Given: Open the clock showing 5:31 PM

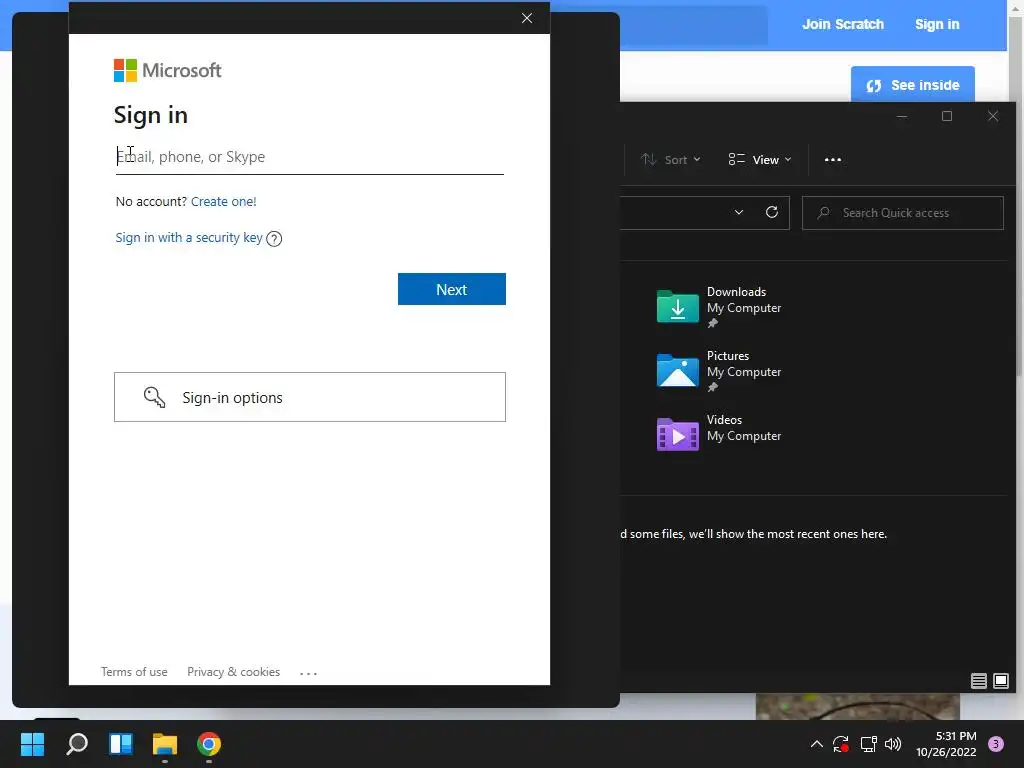Looking at the screenshot, I should (946, 744).
